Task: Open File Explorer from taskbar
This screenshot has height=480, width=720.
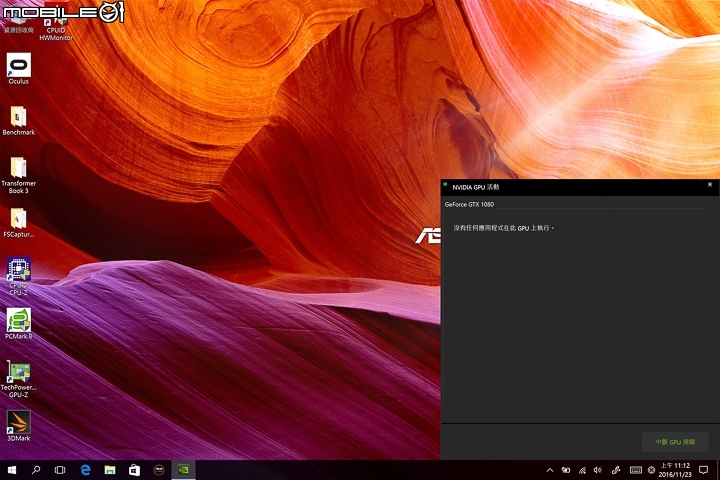Action: (110, 470)
